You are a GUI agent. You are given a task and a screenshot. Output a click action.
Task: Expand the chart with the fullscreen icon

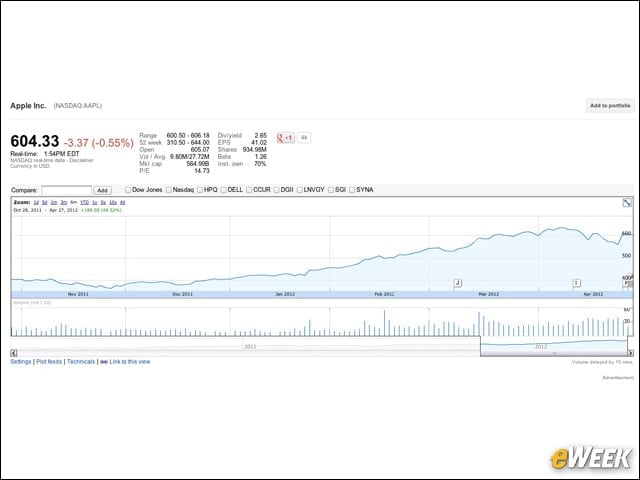627,202
